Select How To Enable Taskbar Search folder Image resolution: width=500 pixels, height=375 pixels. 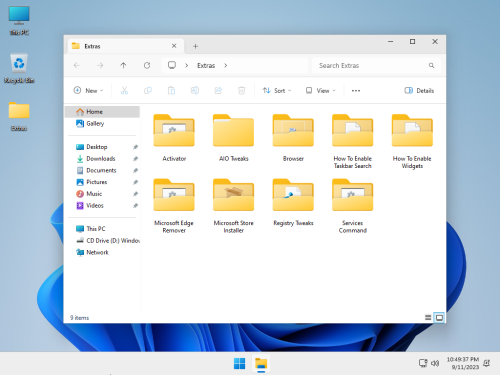point(353,141)
